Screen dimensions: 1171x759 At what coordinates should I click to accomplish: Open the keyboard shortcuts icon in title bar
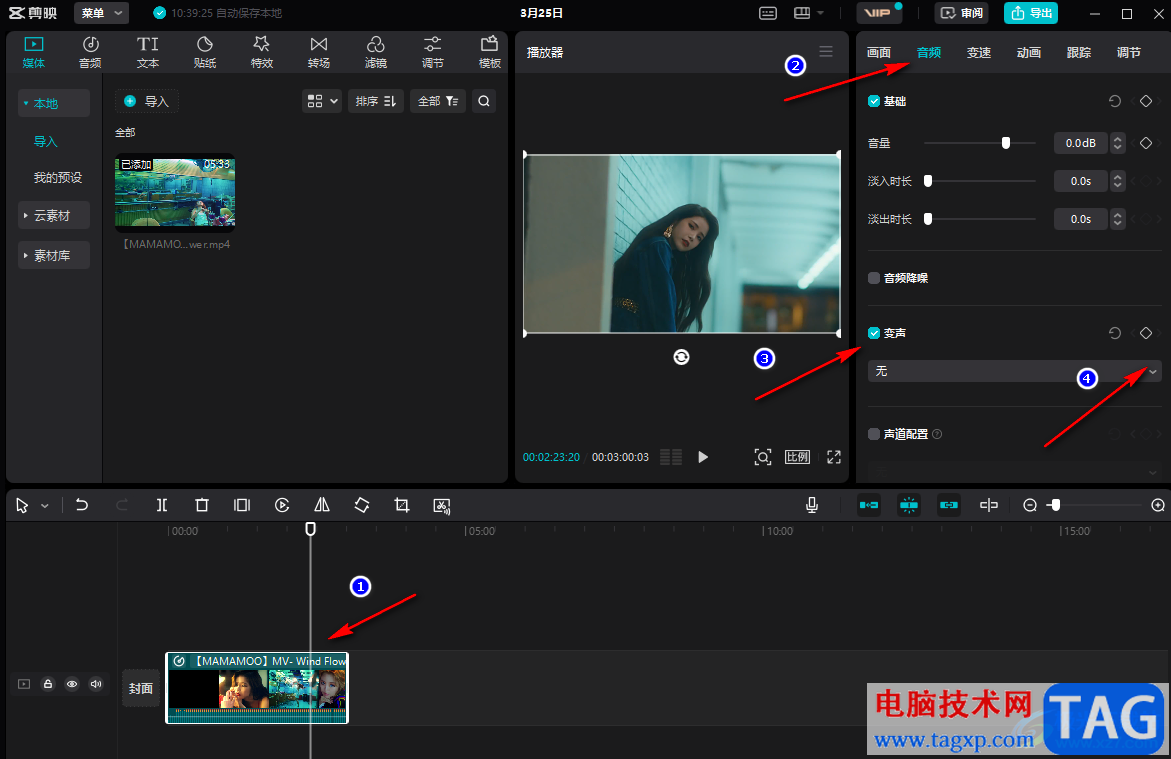click(x=768, y=13)
